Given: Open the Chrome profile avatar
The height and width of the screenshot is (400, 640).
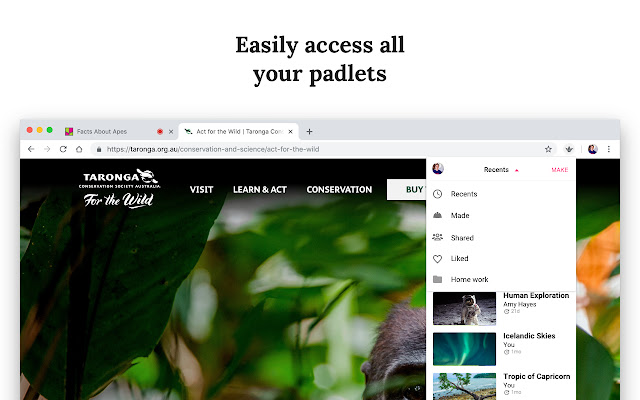Looking at the screenshot, I should click(x=593, y=149).
